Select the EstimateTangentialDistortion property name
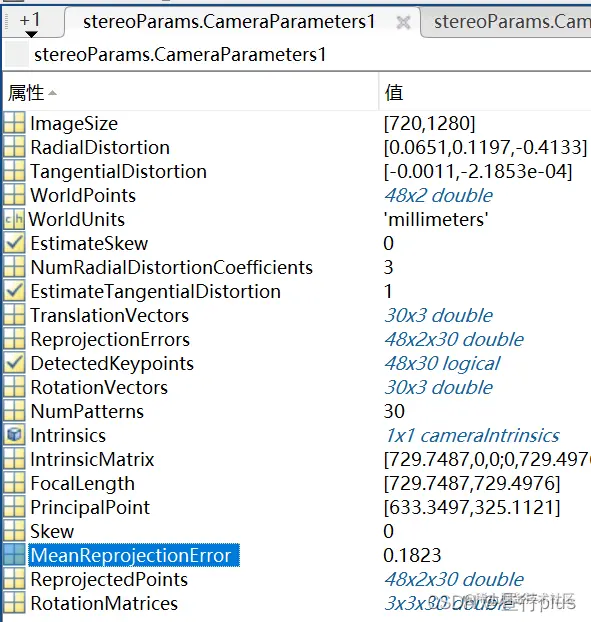Screen dimensions: 591x622 [x=155, y=292]
